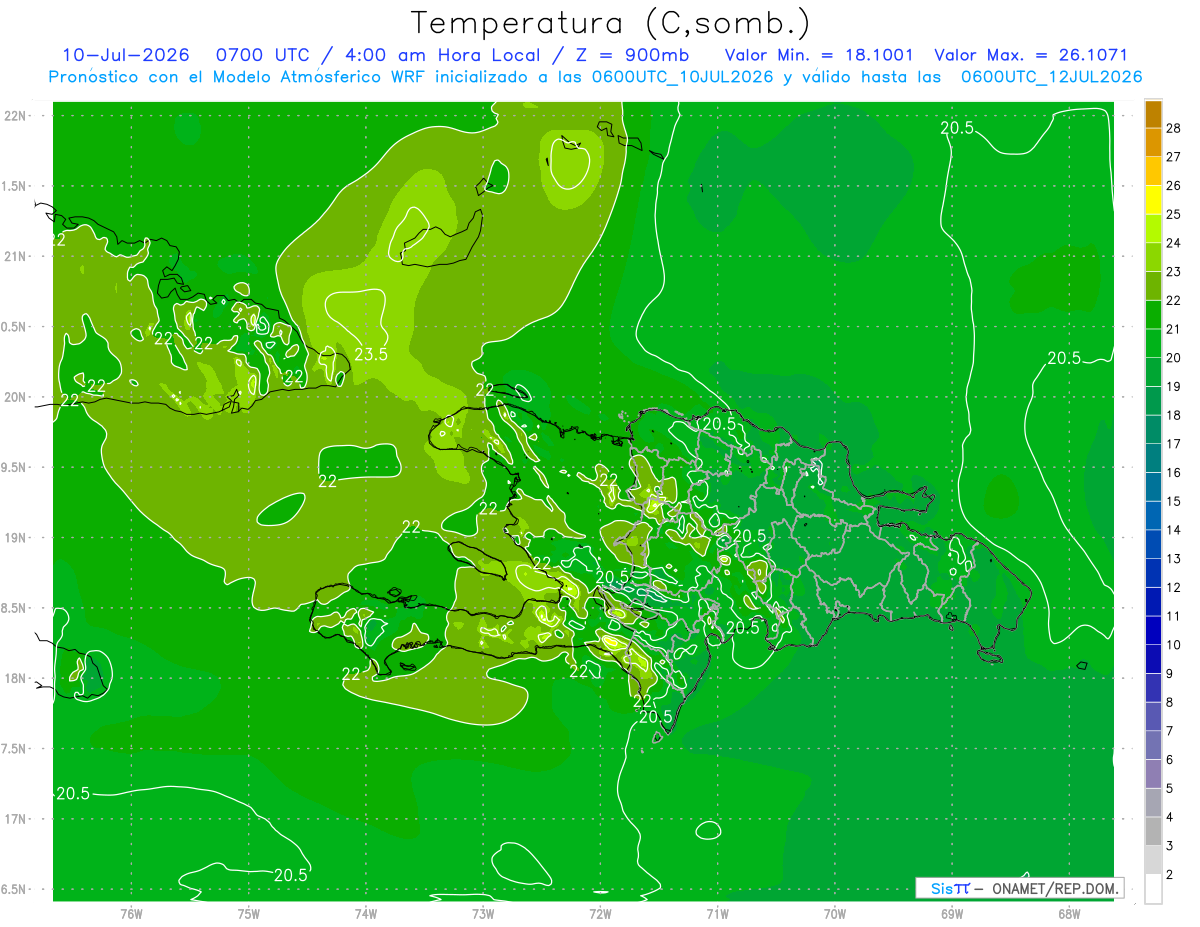
Task: Click the legend scale value '13'
Action: (x=1174, y=558)
